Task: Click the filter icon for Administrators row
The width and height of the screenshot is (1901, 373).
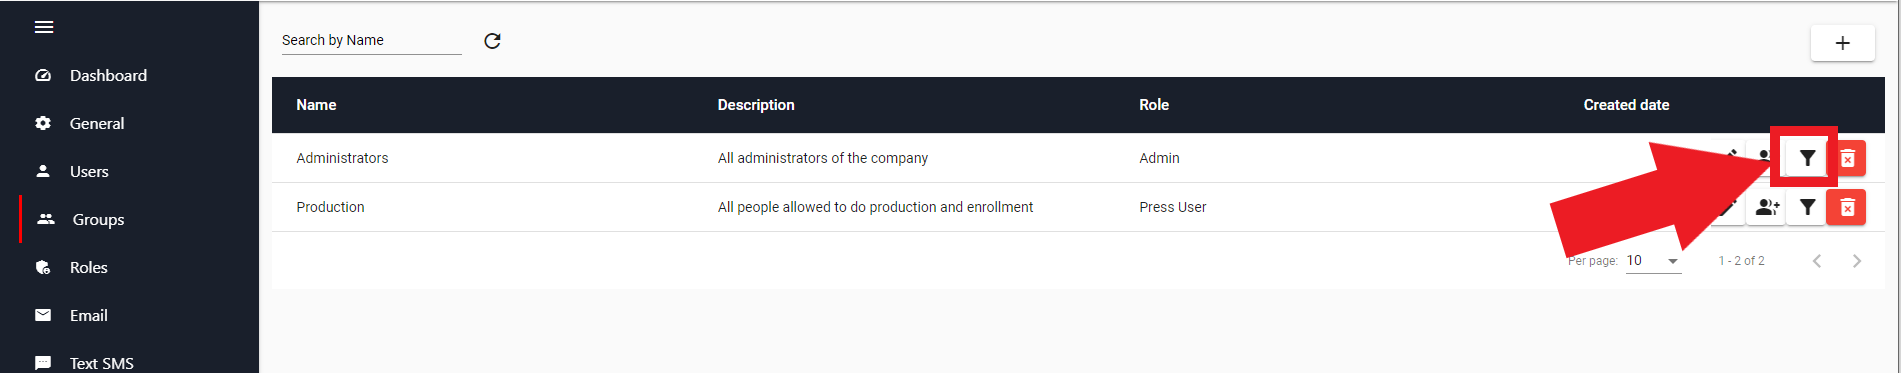Action: pos(1807,158)
